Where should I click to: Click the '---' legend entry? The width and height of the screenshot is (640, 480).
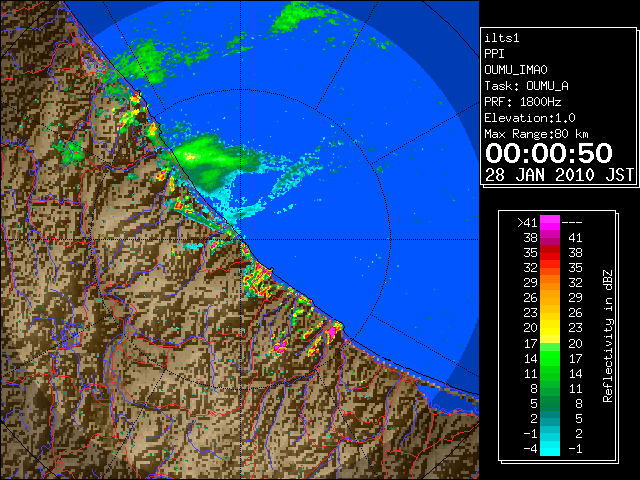click(x=572, y=223)
